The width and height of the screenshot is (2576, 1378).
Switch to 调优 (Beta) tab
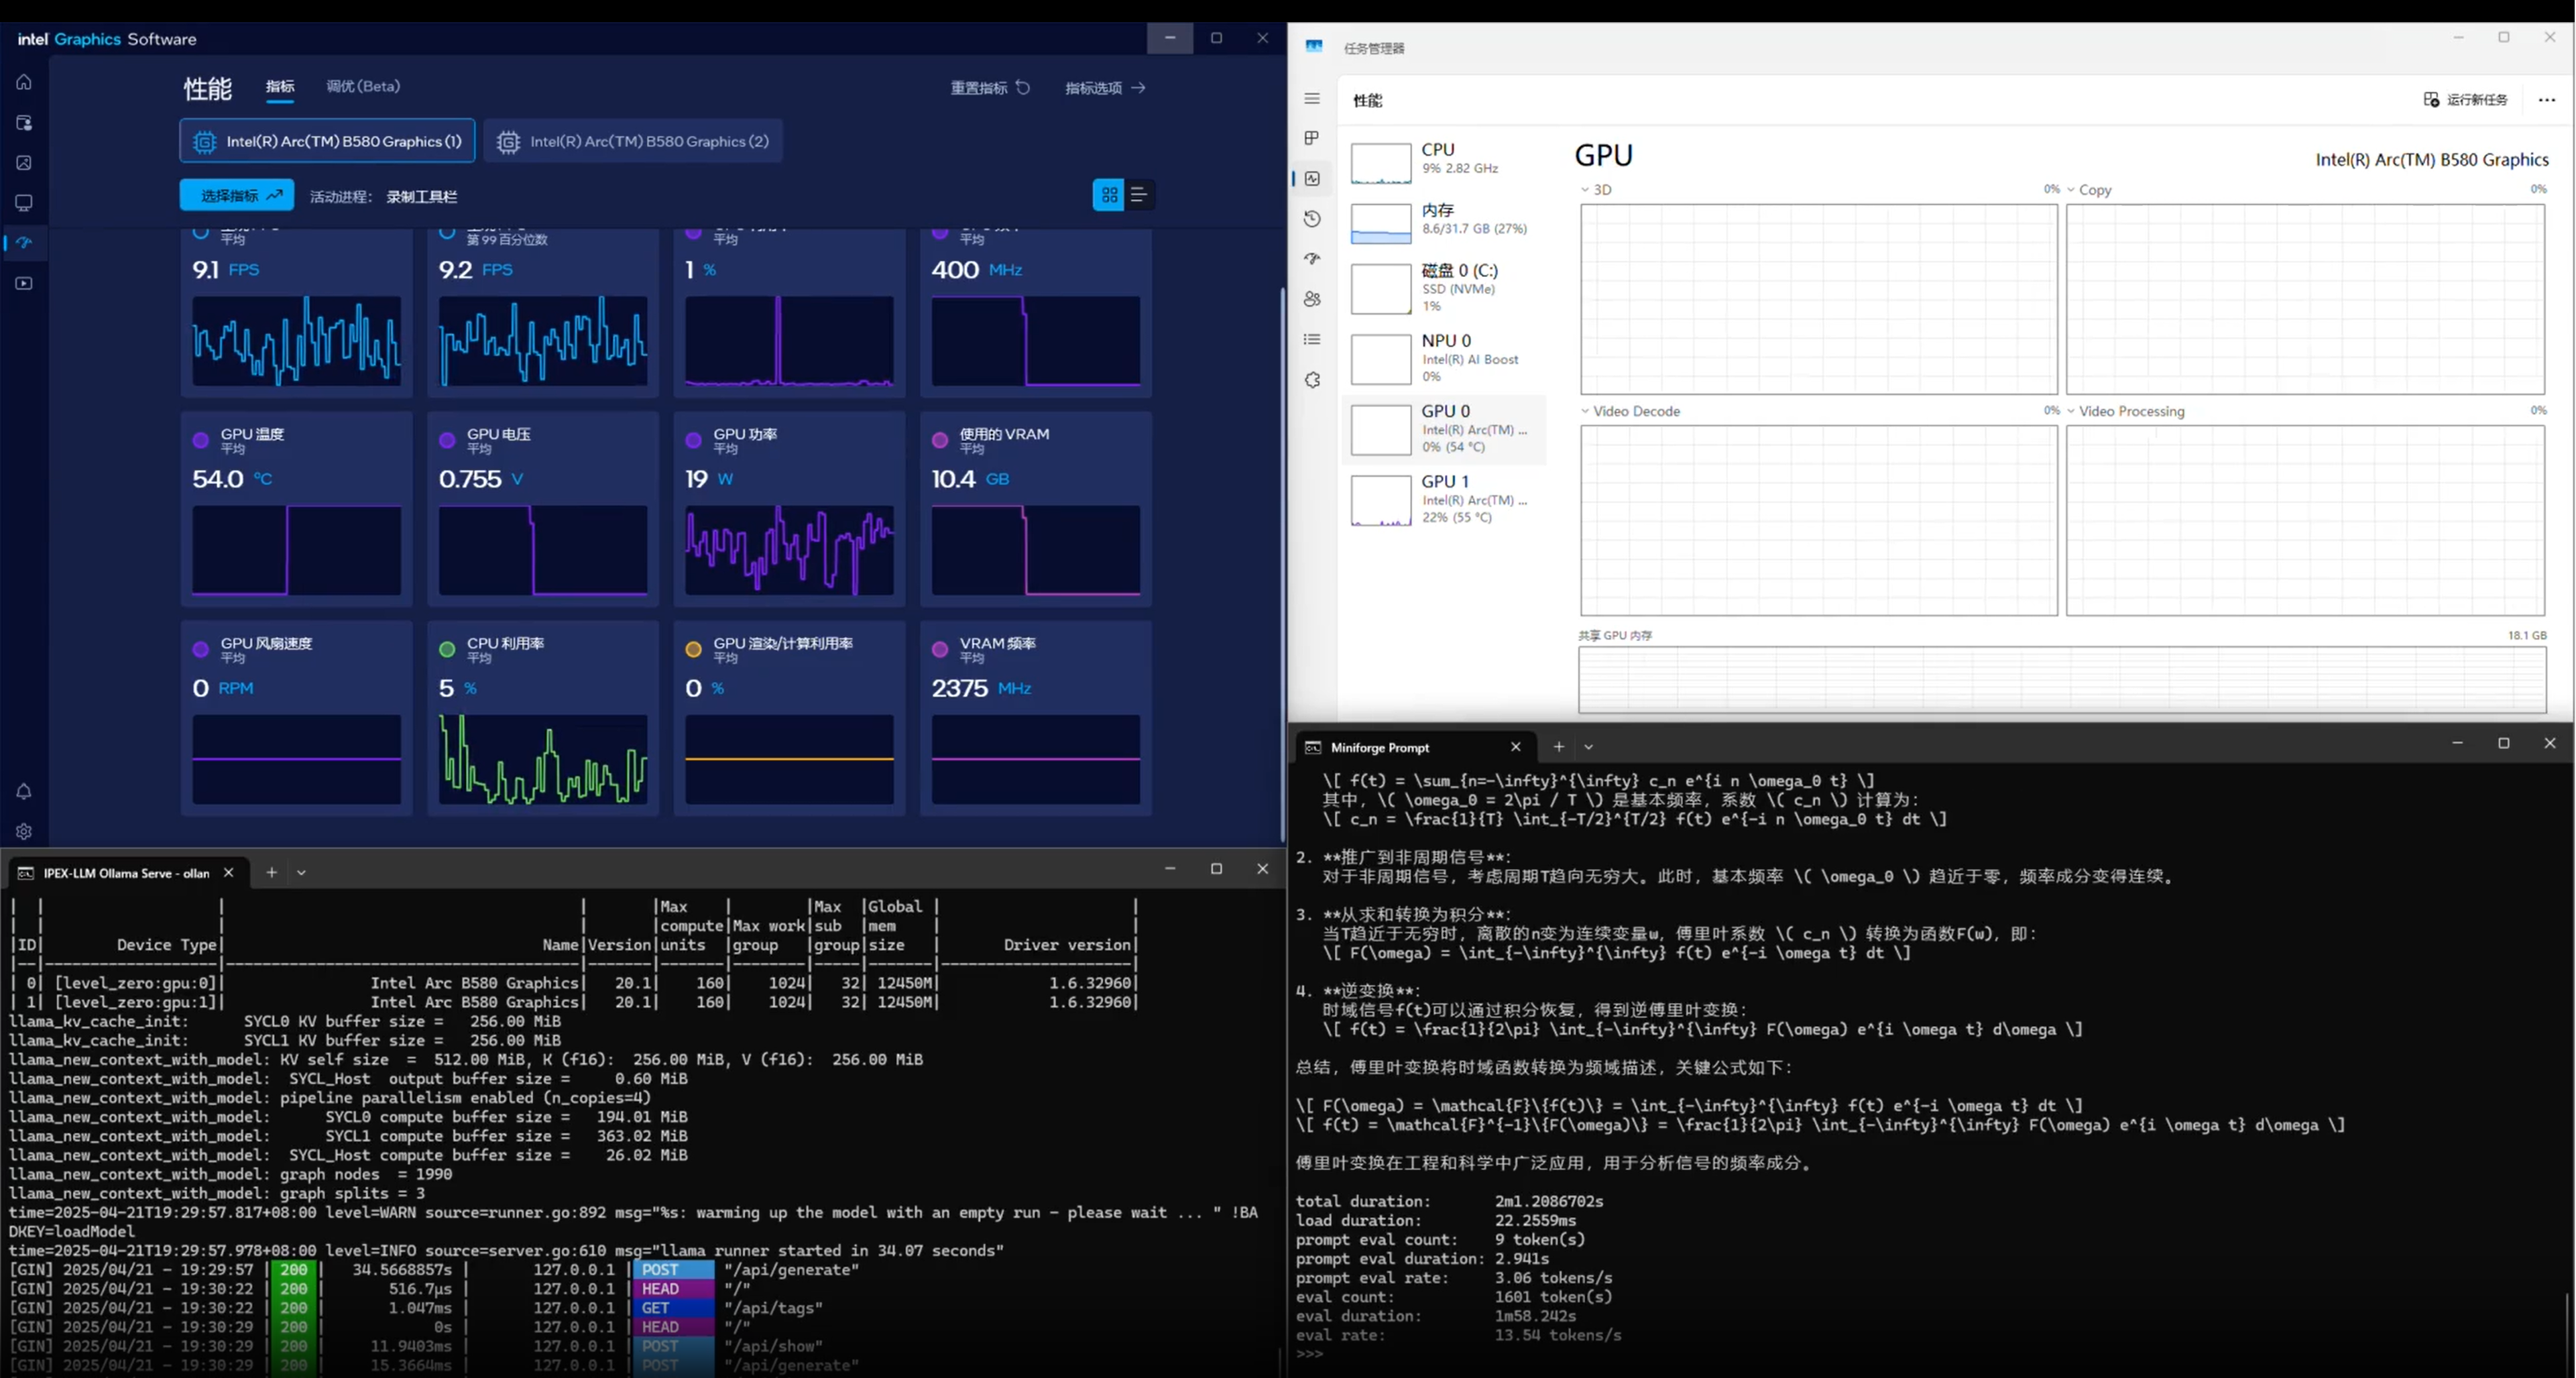[x=363, y=87]
